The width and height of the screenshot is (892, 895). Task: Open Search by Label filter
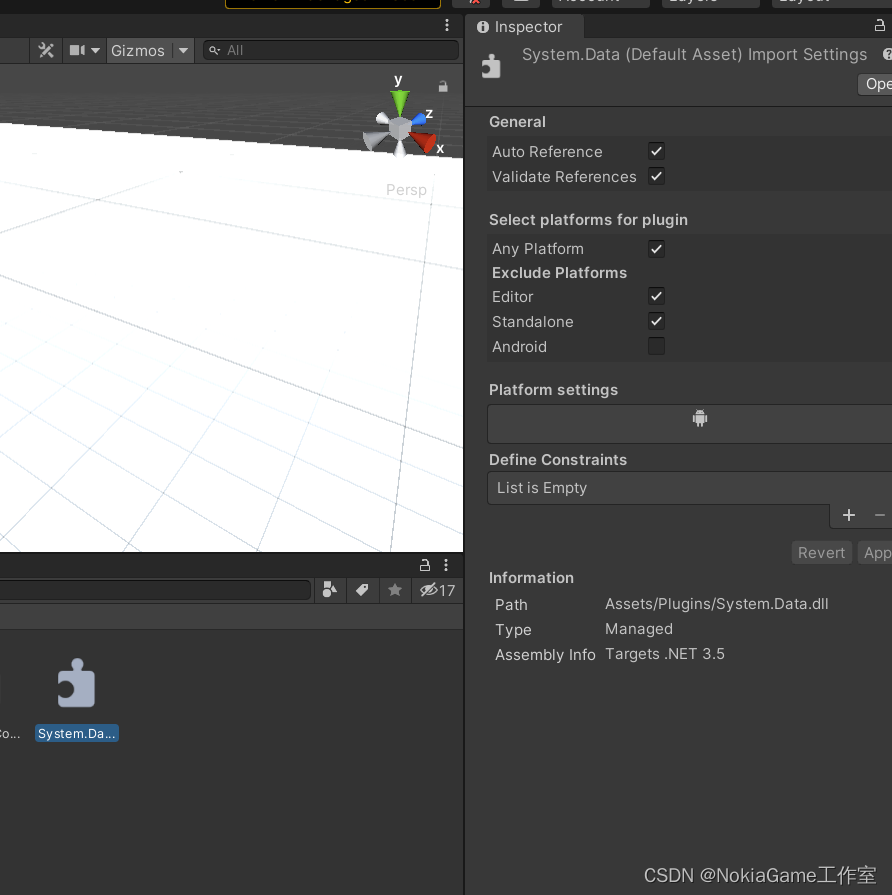(x=362, y=590)
